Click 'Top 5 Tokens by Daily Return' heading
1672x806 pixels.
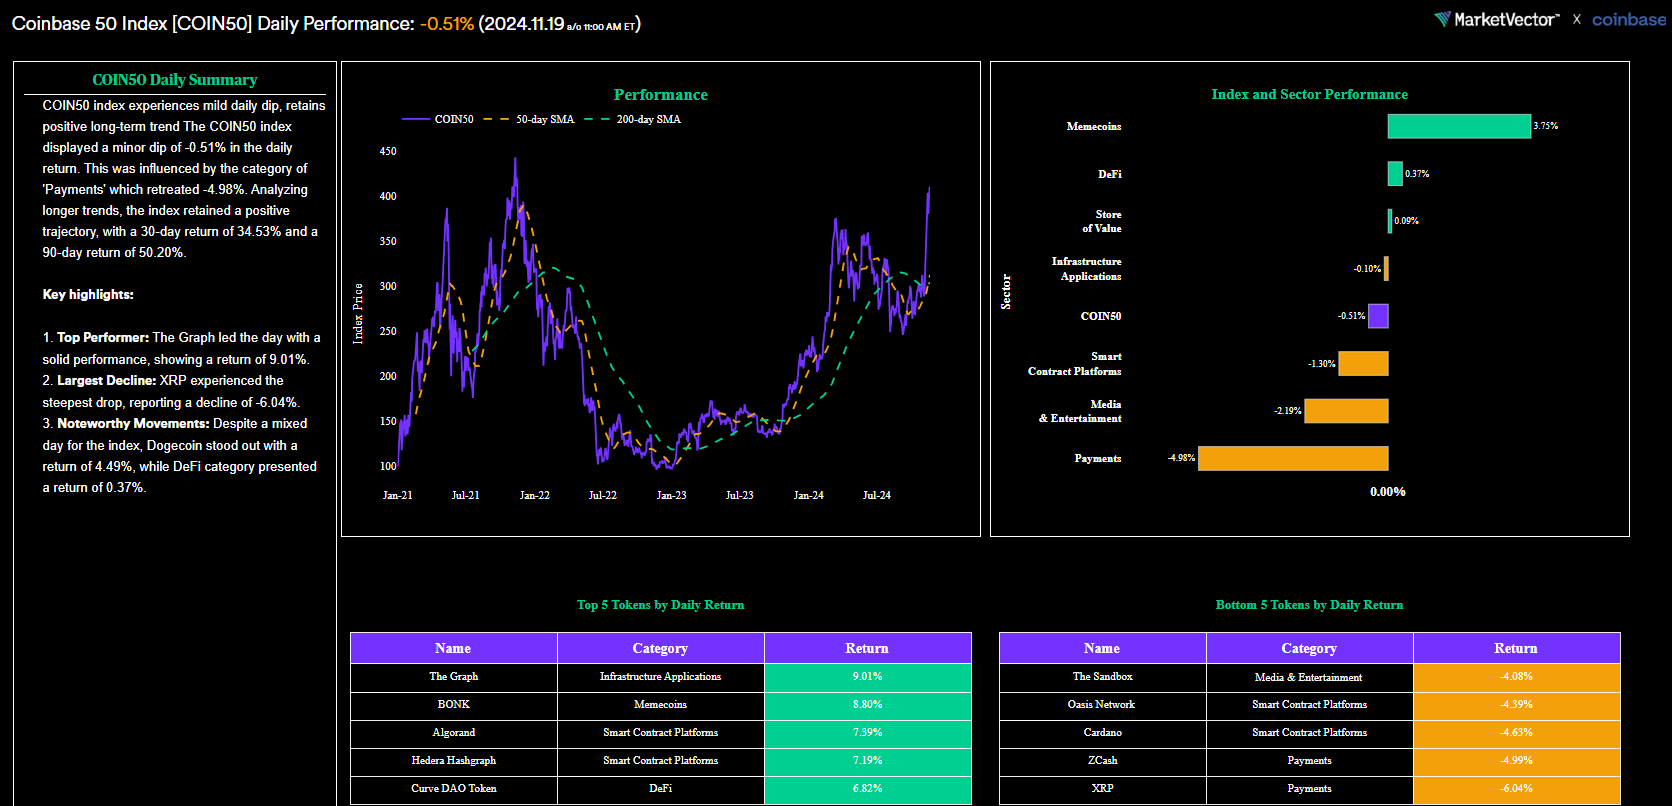[x=660, y=605]
